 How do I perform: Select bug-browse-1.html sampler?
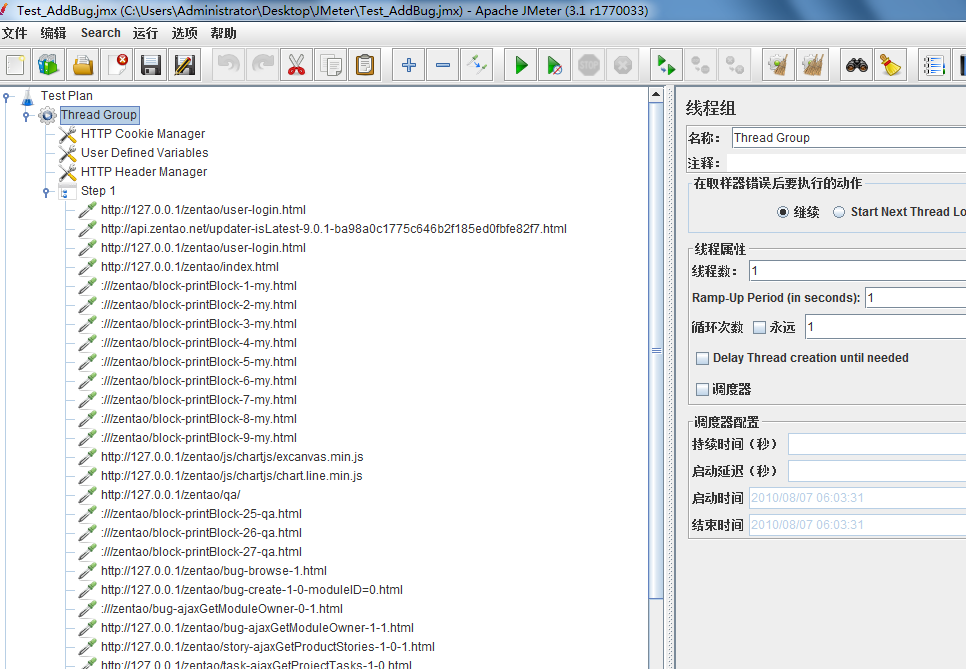tap(214, 570)
